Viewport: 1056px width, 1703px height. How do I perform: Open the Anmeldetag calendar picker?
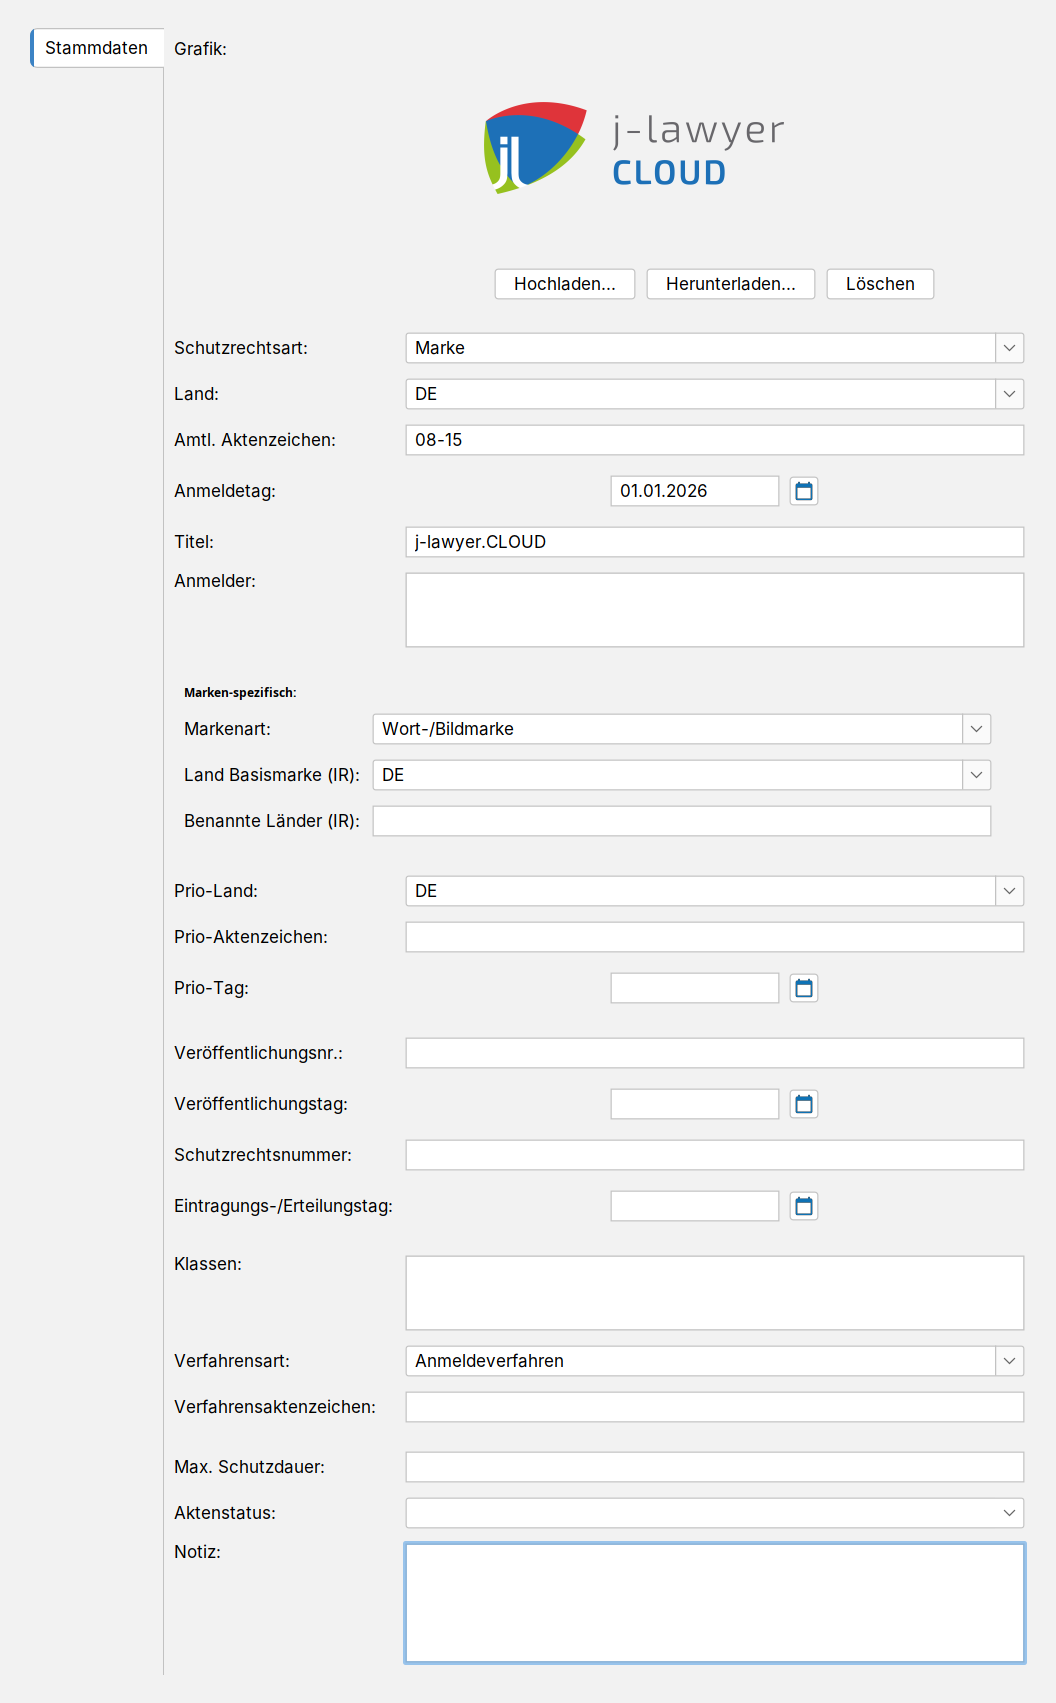tap(803, 491)
